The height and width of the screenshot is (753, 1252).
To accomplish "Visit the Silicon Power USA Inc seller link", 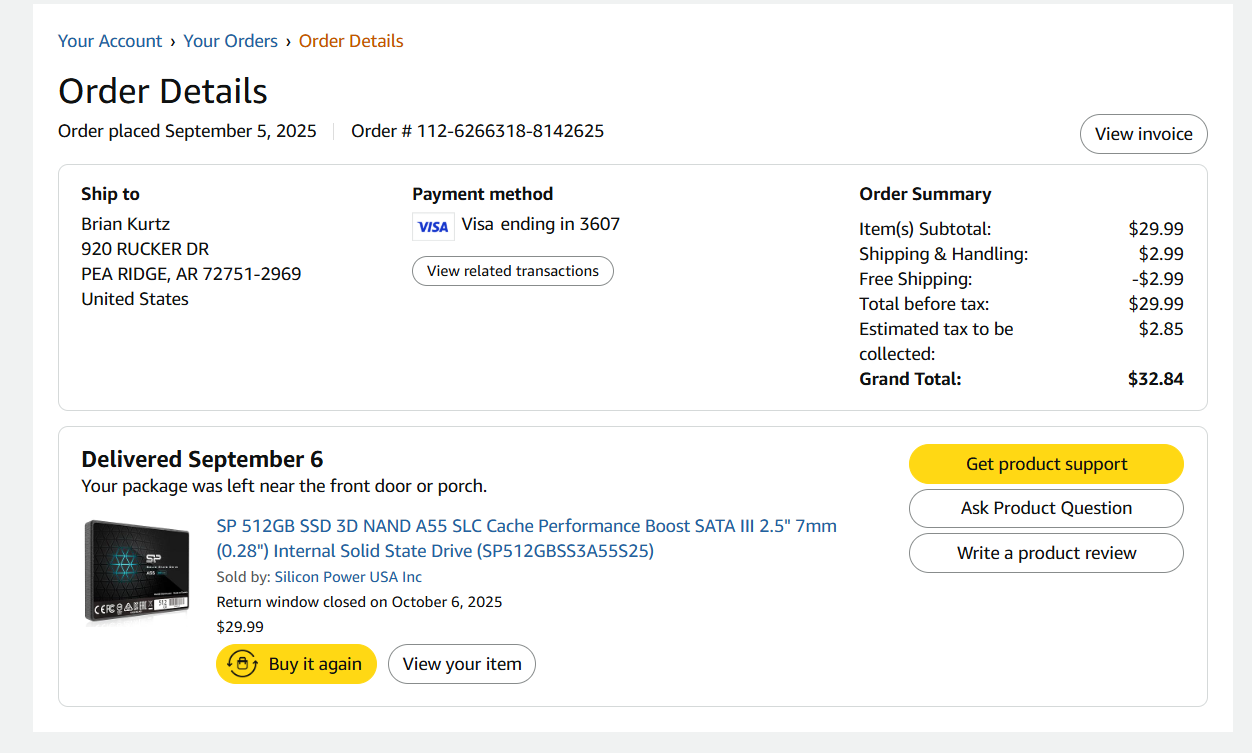I will [x=348, y=577].
